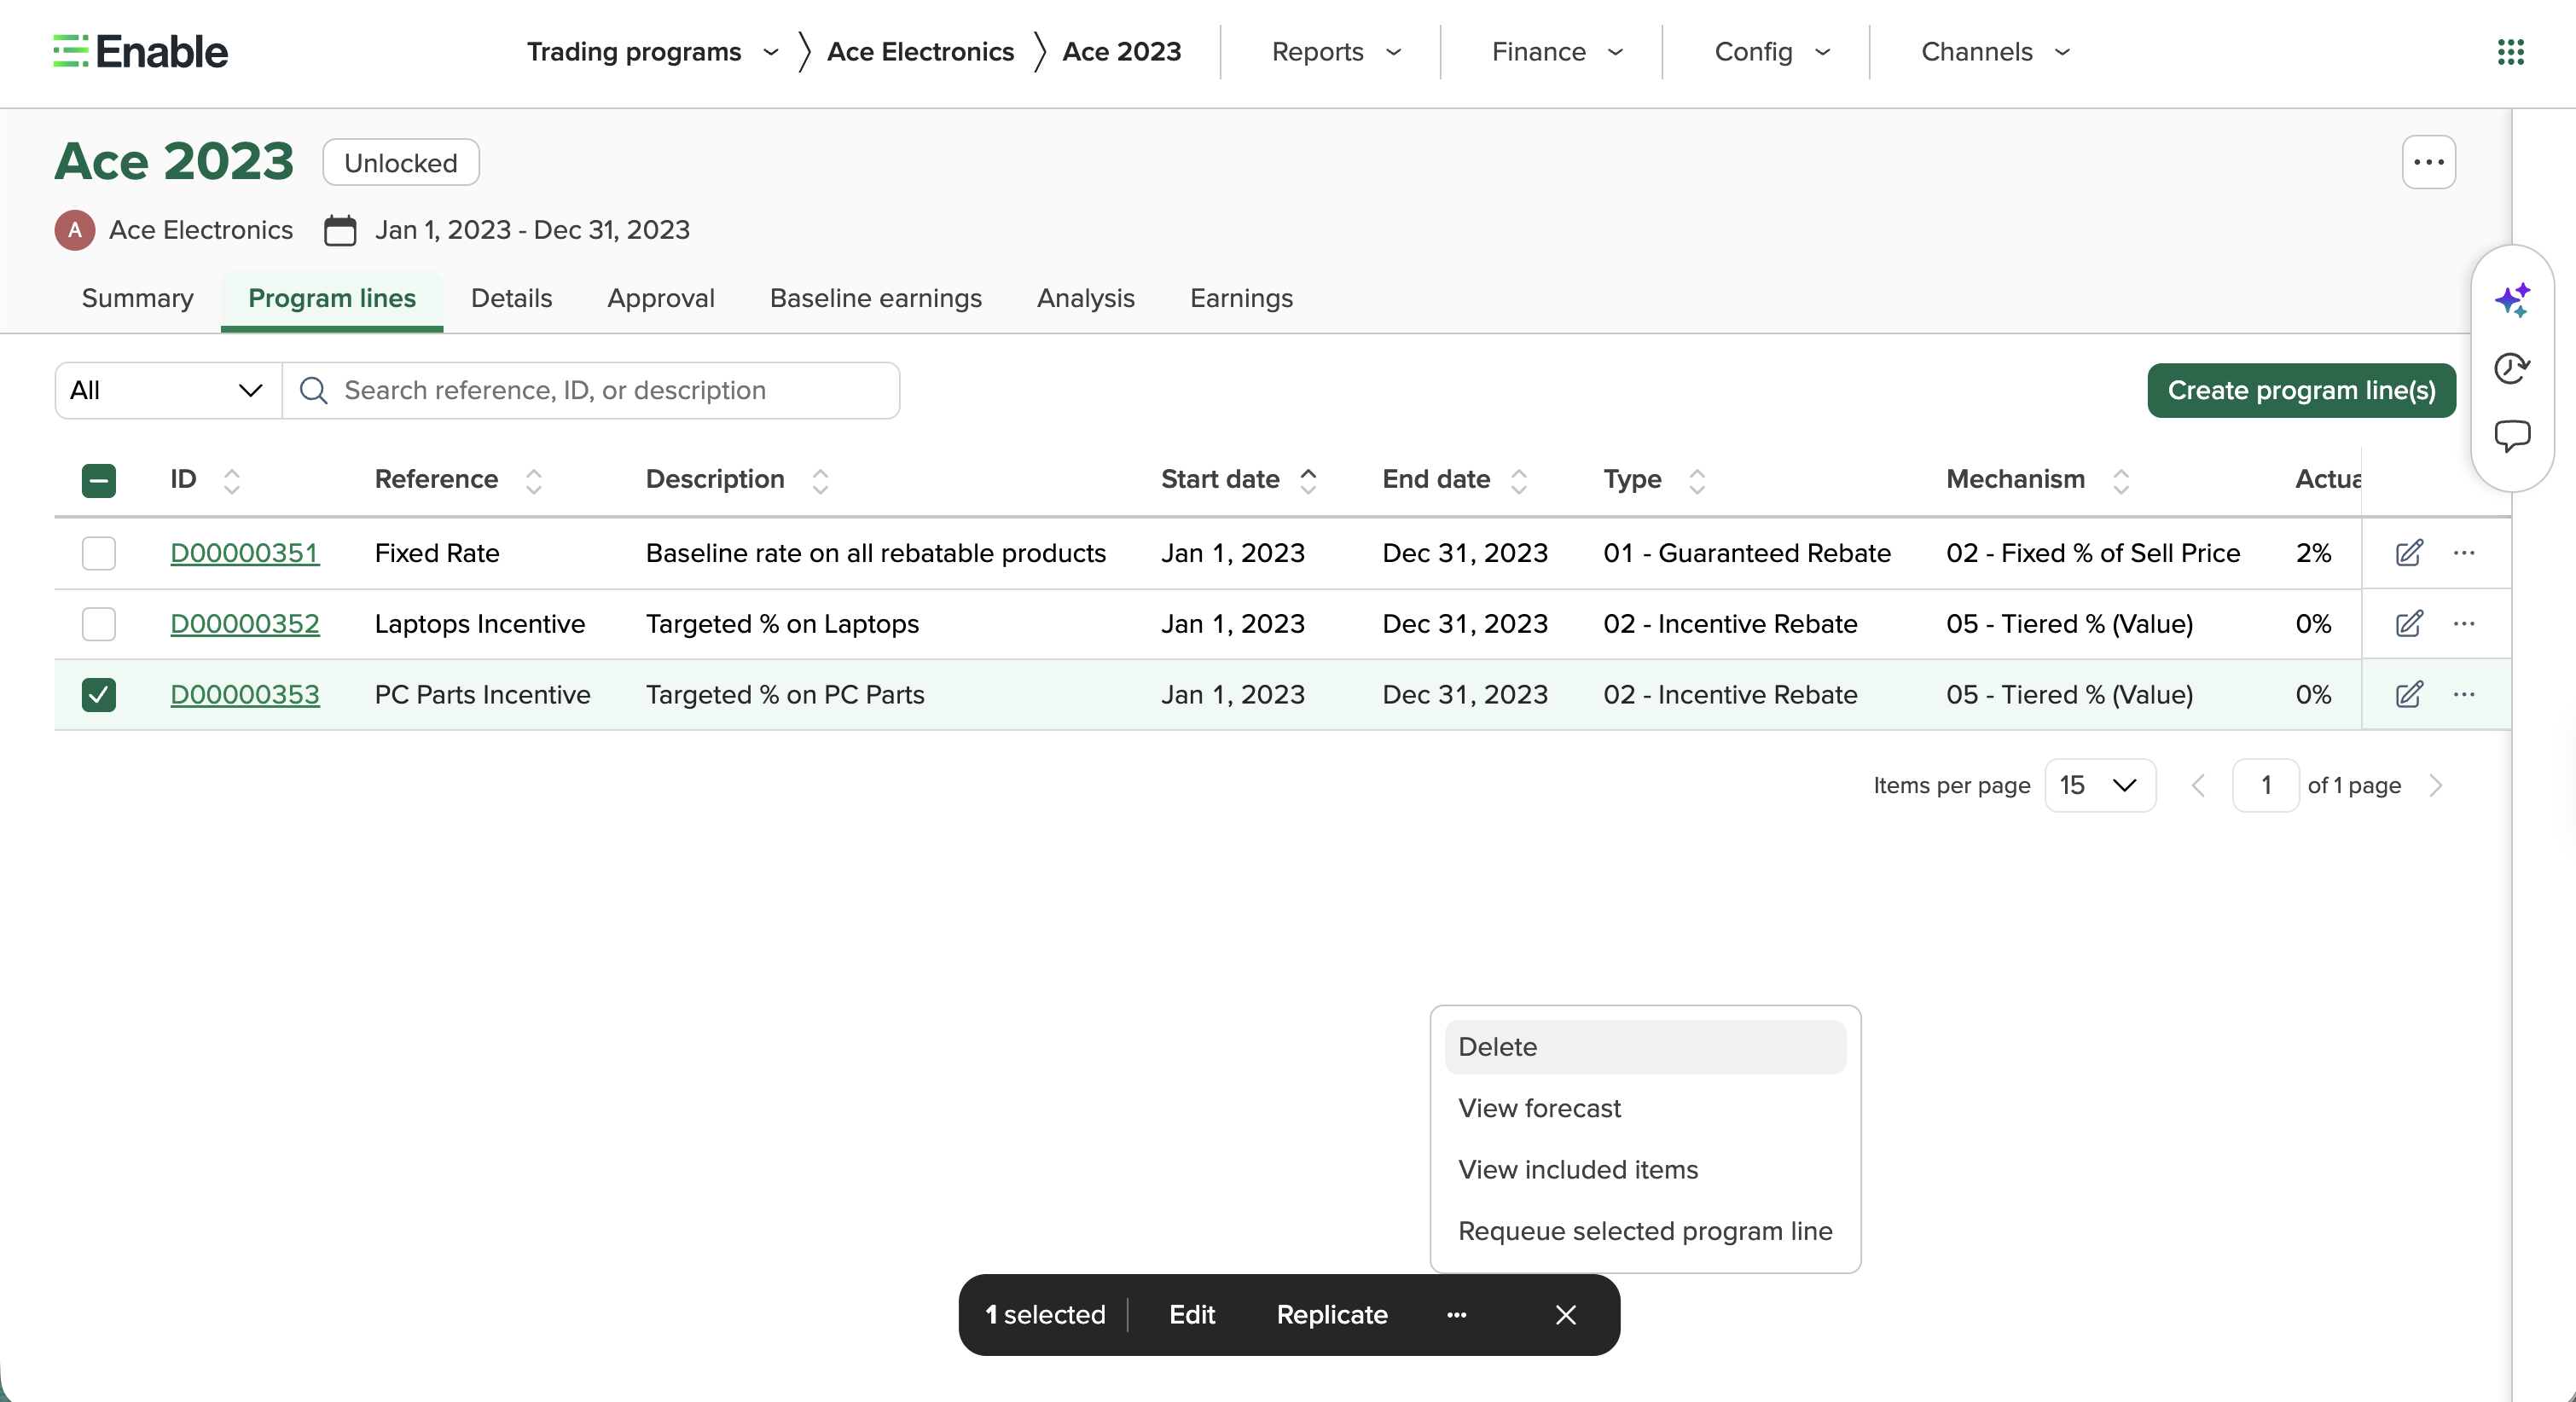Viewport: 2576px width, 1402px height.
Task: Open the AI sparkle assistant icon
Action: (2512, 300)
